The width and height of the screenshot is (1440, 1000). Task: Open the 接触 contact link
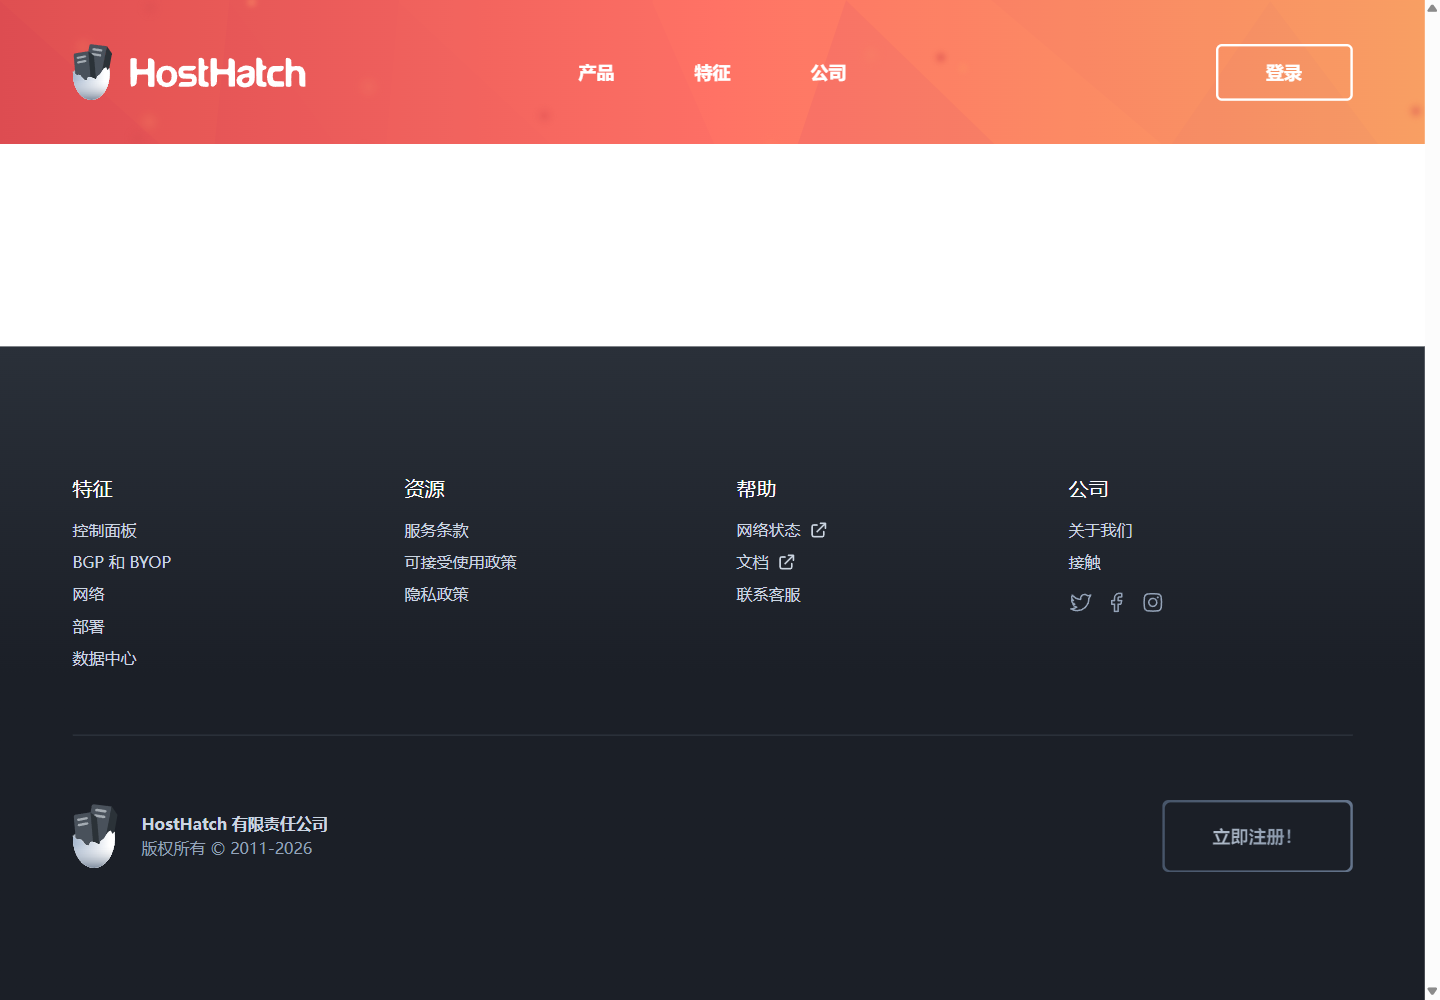click(1084, 563)
